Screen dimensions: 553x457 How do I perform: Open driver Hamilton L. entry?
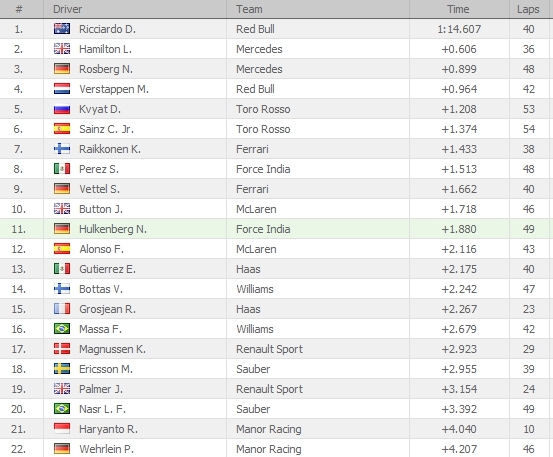coord(105,49)
